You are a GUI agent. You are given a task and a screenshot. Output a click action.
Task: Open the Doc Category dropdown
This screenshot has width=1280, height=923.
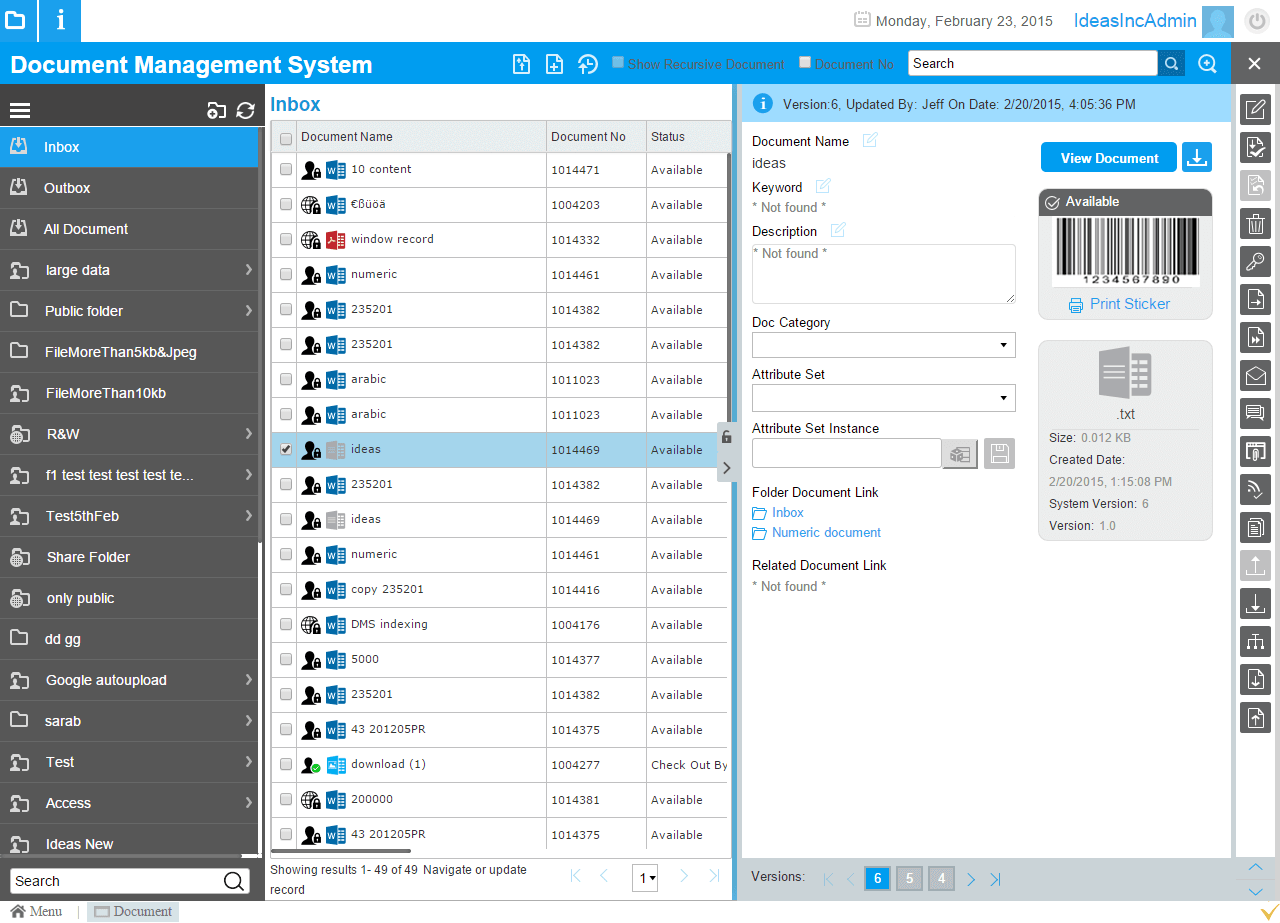pyautogui.click(x=883, y=345)
